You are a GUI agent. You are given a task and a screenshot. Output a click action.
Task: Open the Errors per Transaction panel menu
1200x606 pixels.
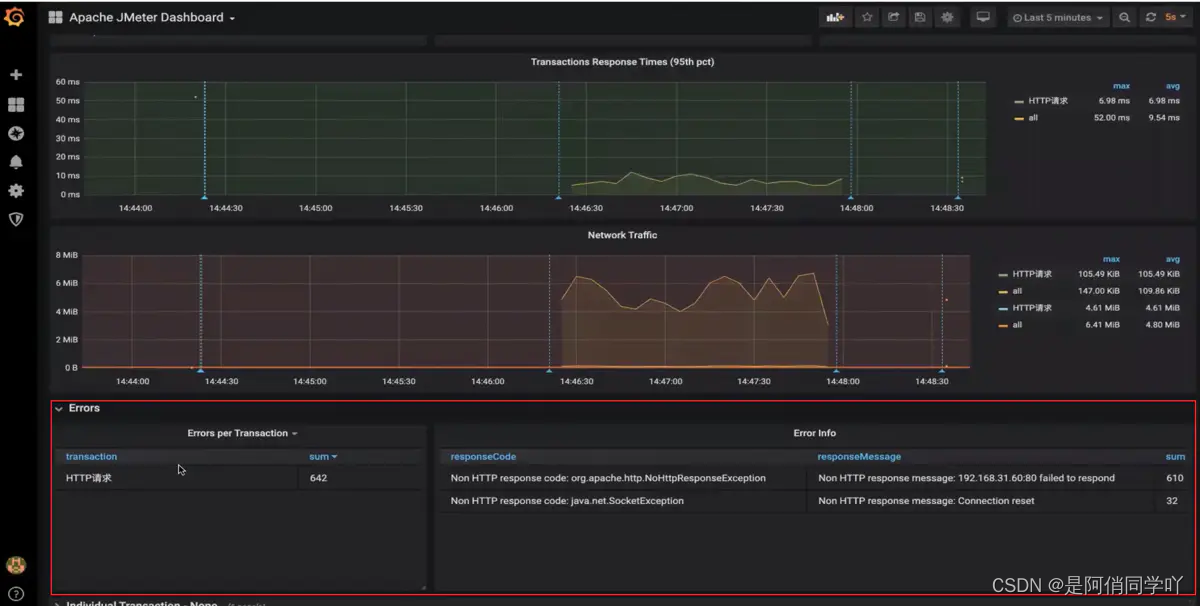[x=243, y=433]
